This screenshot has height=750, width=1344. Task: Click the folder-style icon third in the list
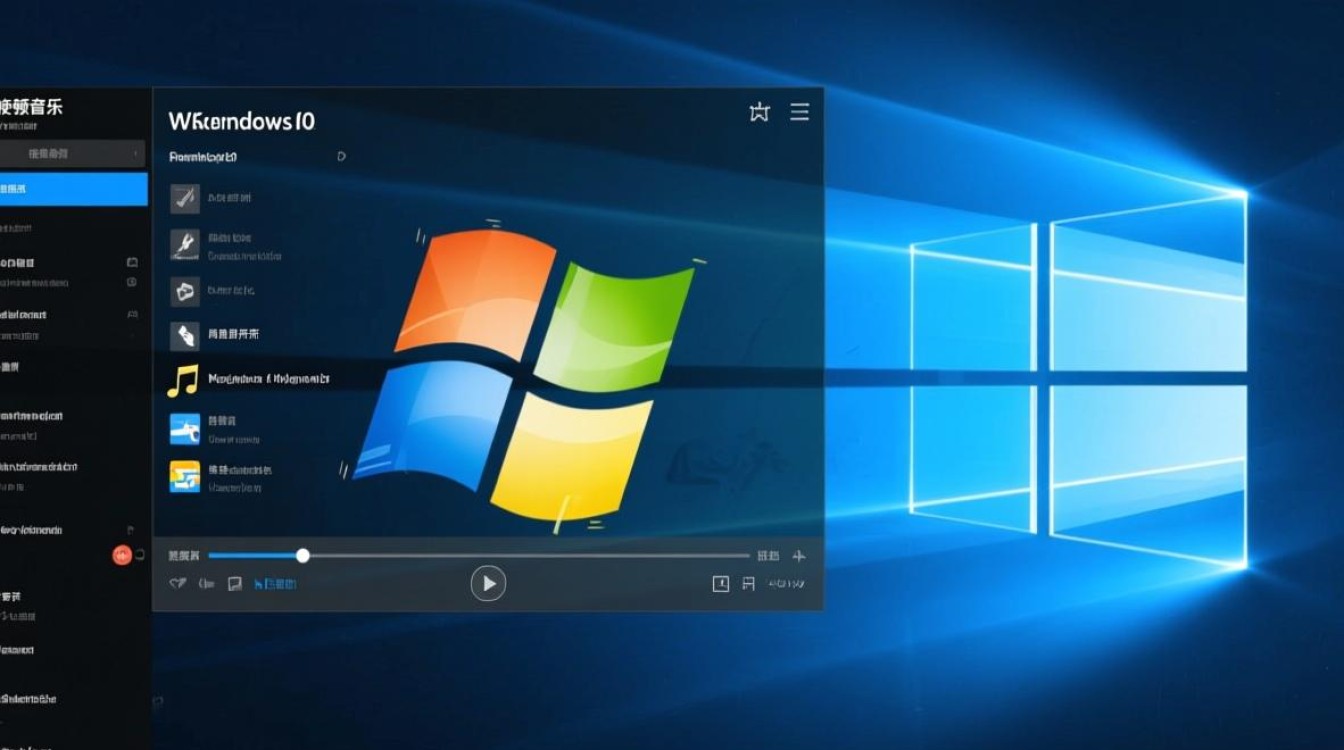coord(183,290)
